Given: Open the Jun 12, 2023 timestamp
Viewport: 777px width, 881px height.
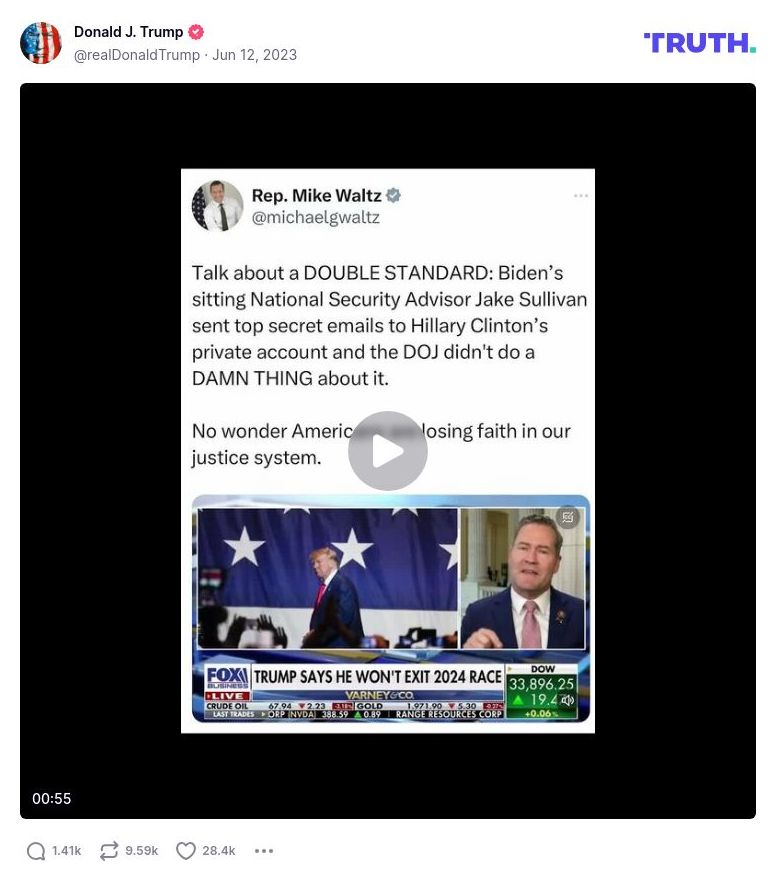Looking at the screenshot, I should point(255,55).
